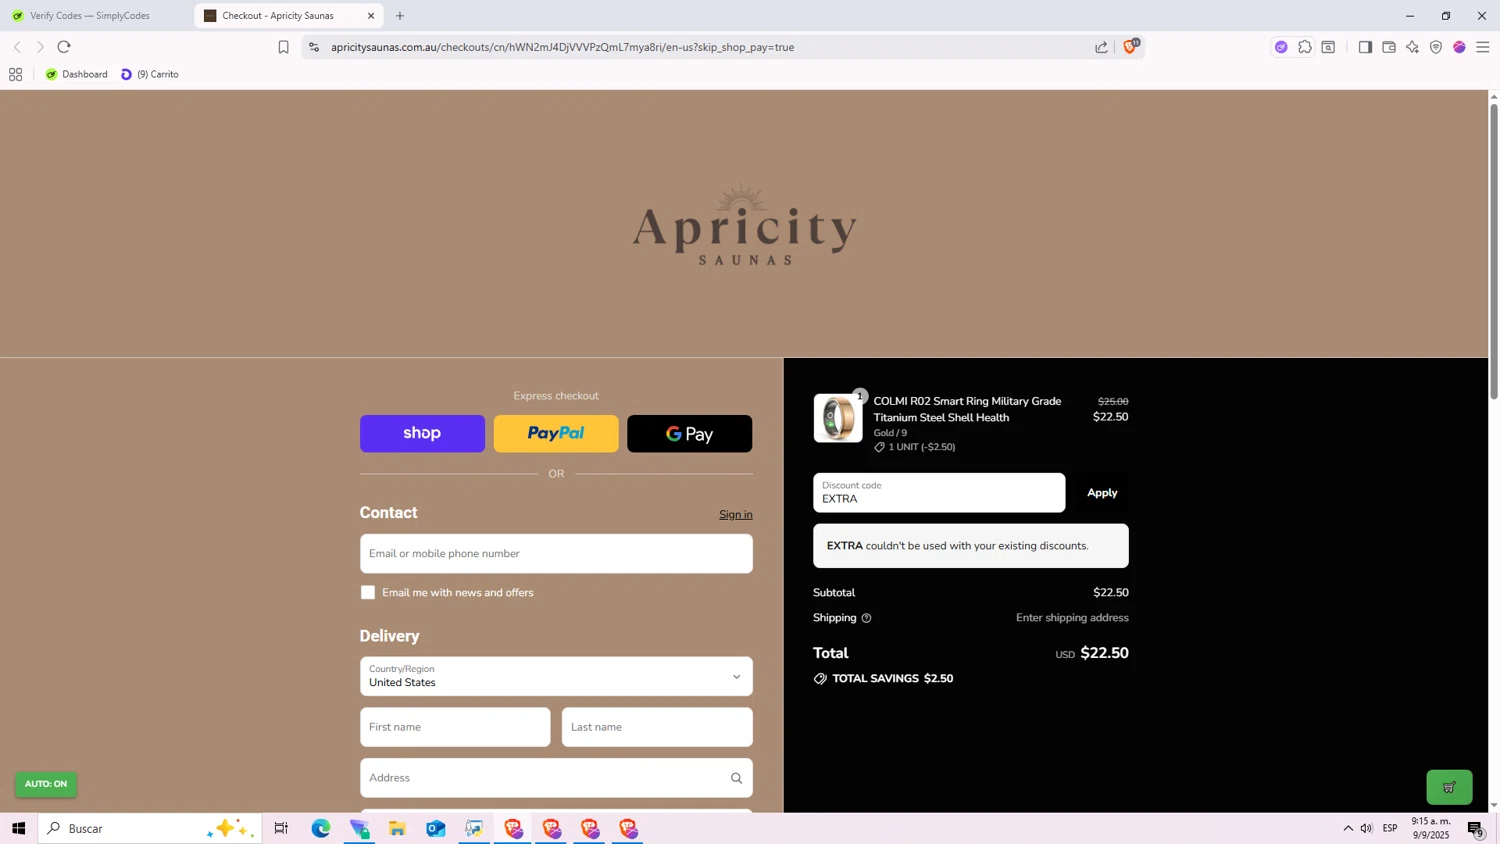The width and height of the screenshot is (1500, 844).
Task: Click the Address input field
Action: click(556, 778)
